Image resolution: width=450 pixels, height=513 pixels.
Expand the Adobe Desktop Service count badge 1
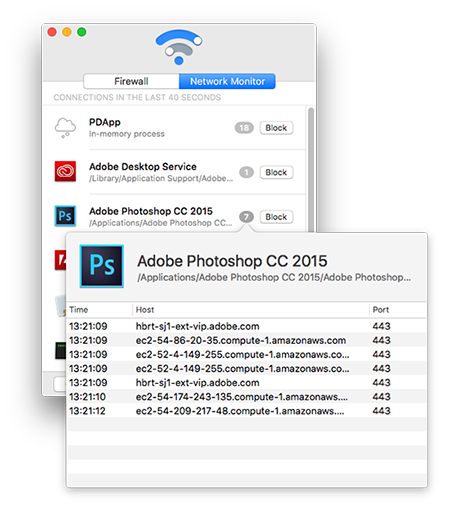(x=246, y=172)
